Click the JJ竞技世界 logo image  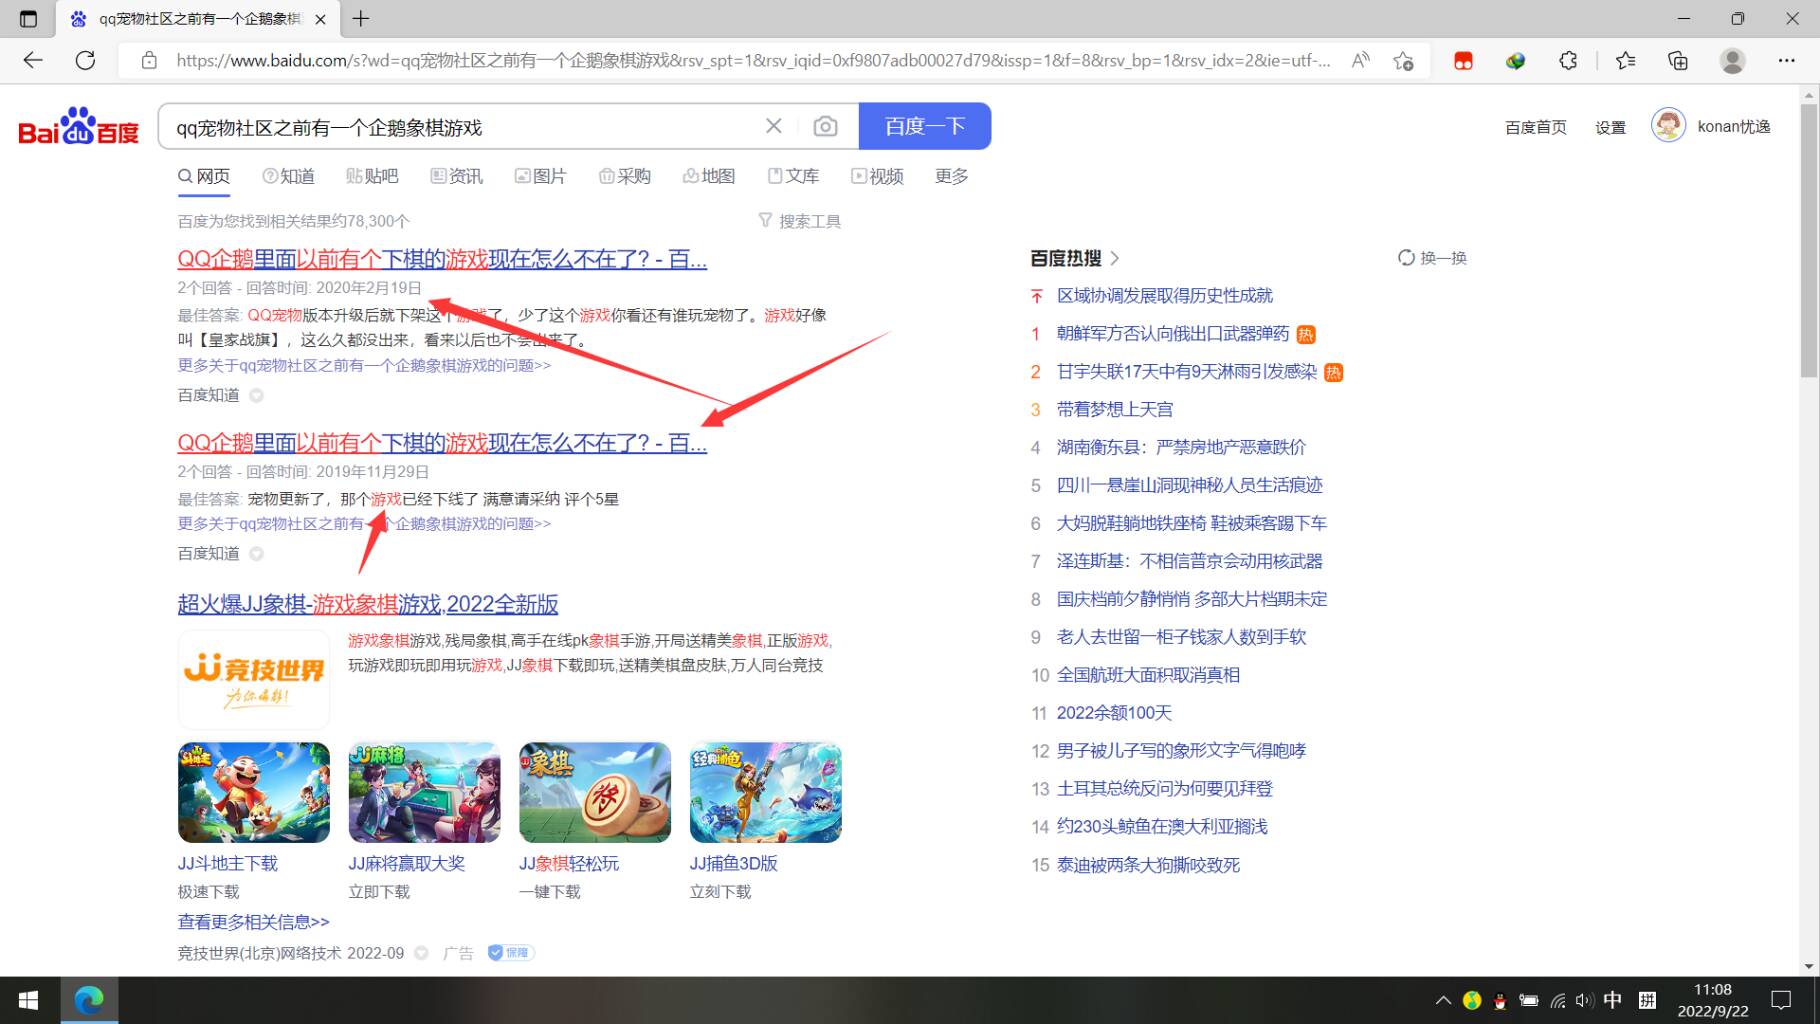[x=254, y=679]
